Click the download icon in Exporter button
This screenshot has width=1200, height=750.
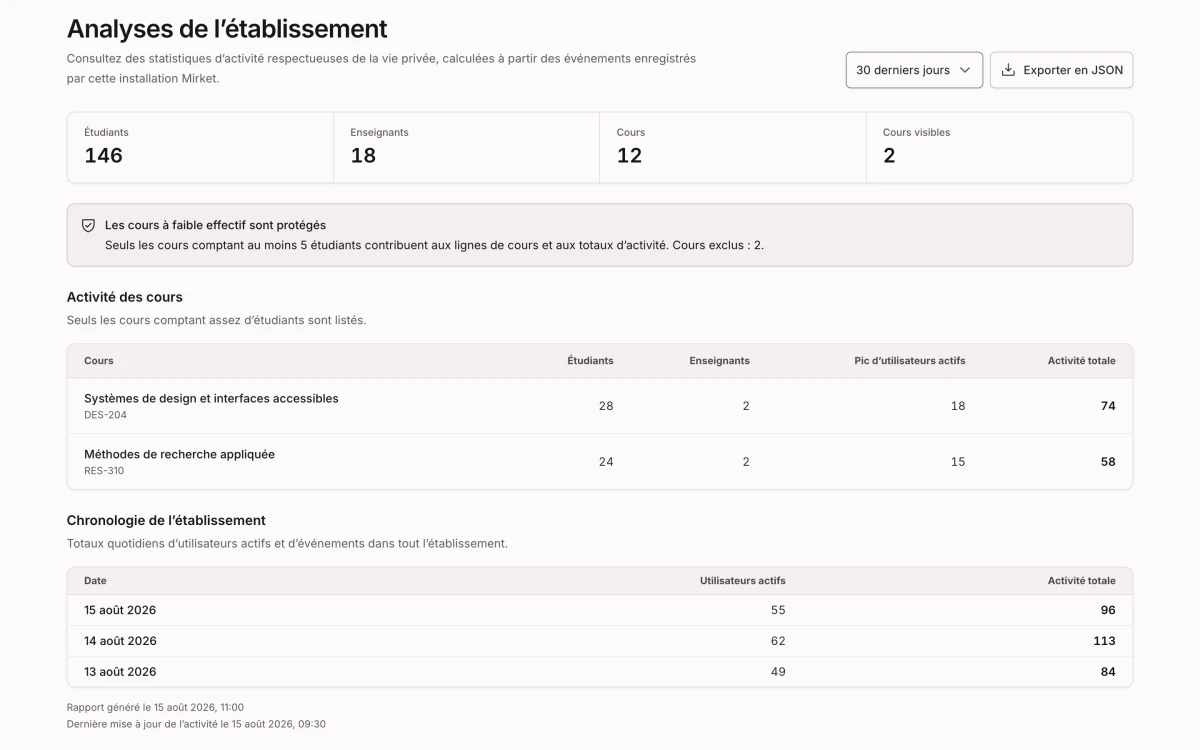tap(1008, 70)
